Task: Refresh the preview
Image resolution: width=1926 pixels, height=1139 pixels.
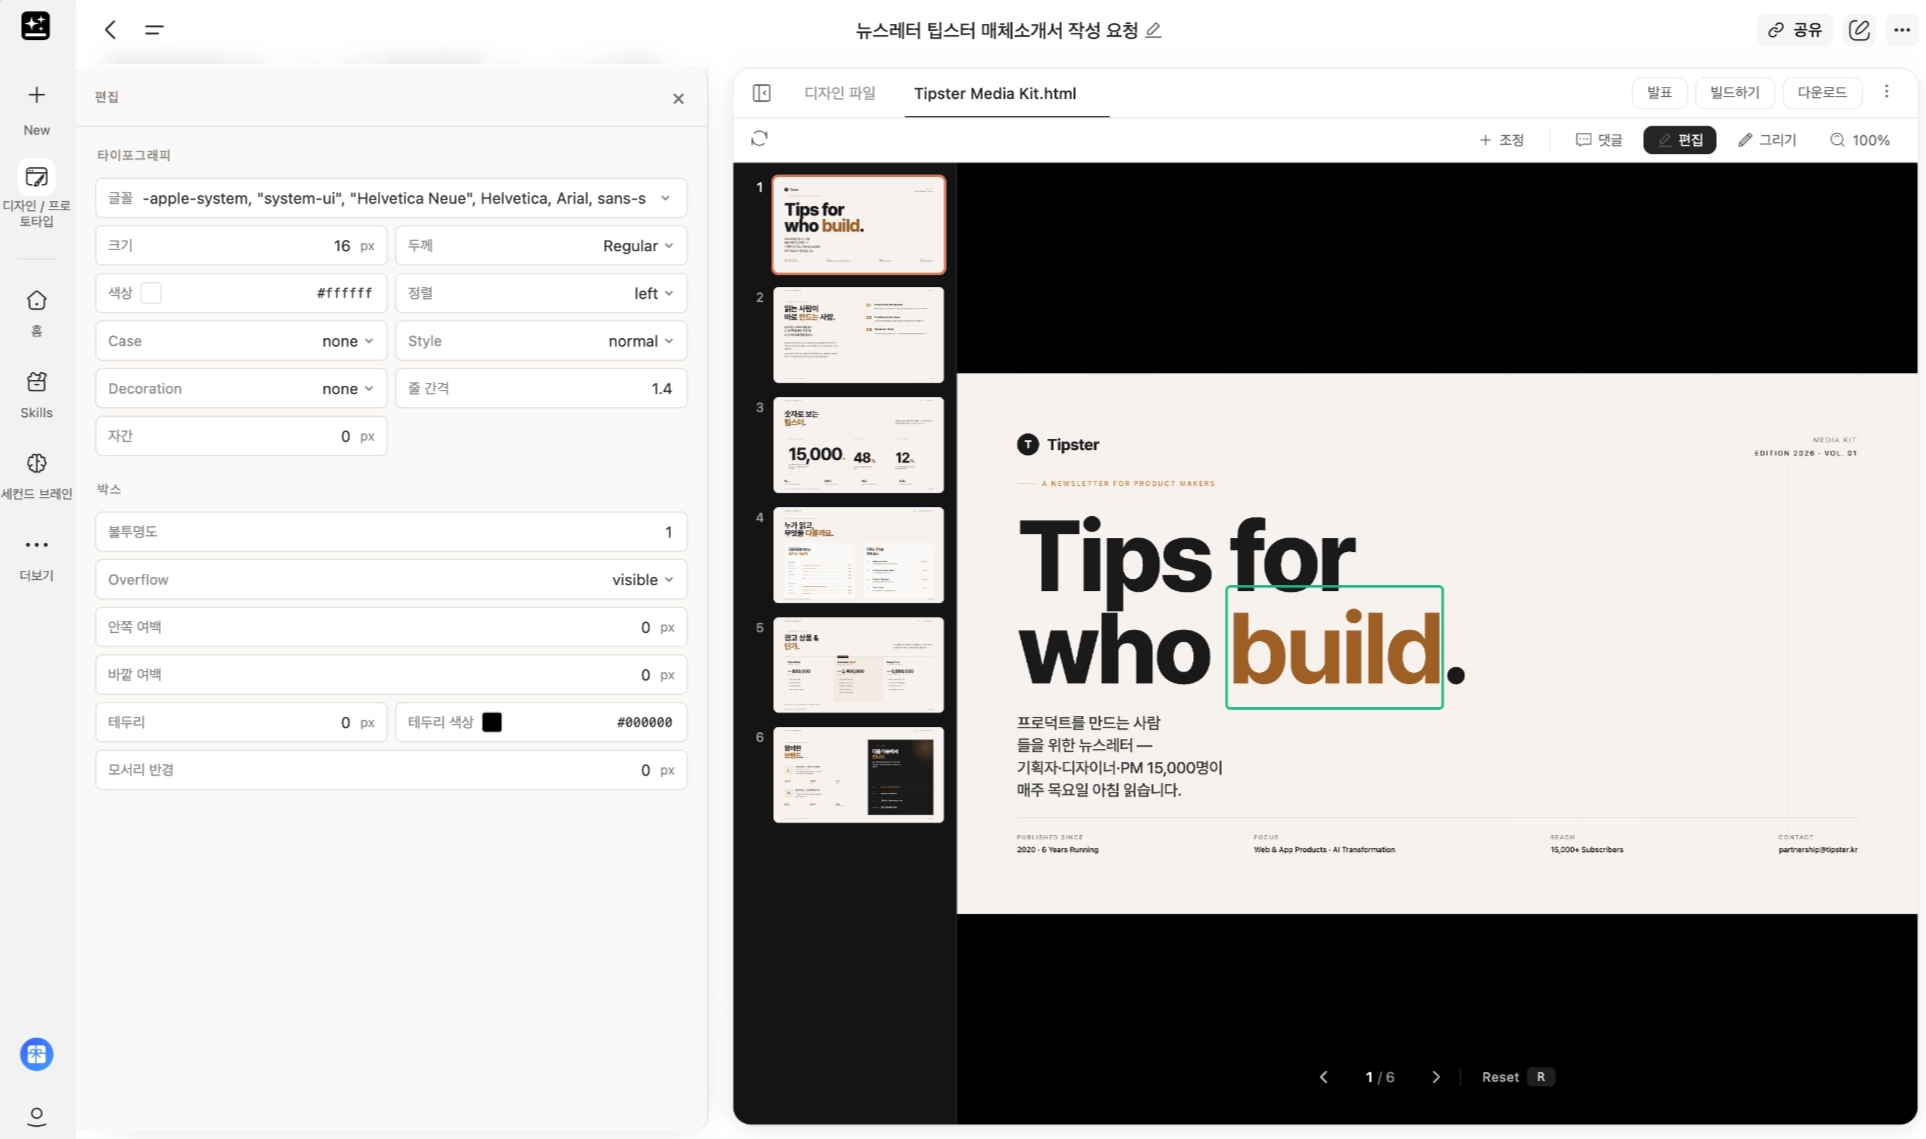Action: tap(759, 139)
